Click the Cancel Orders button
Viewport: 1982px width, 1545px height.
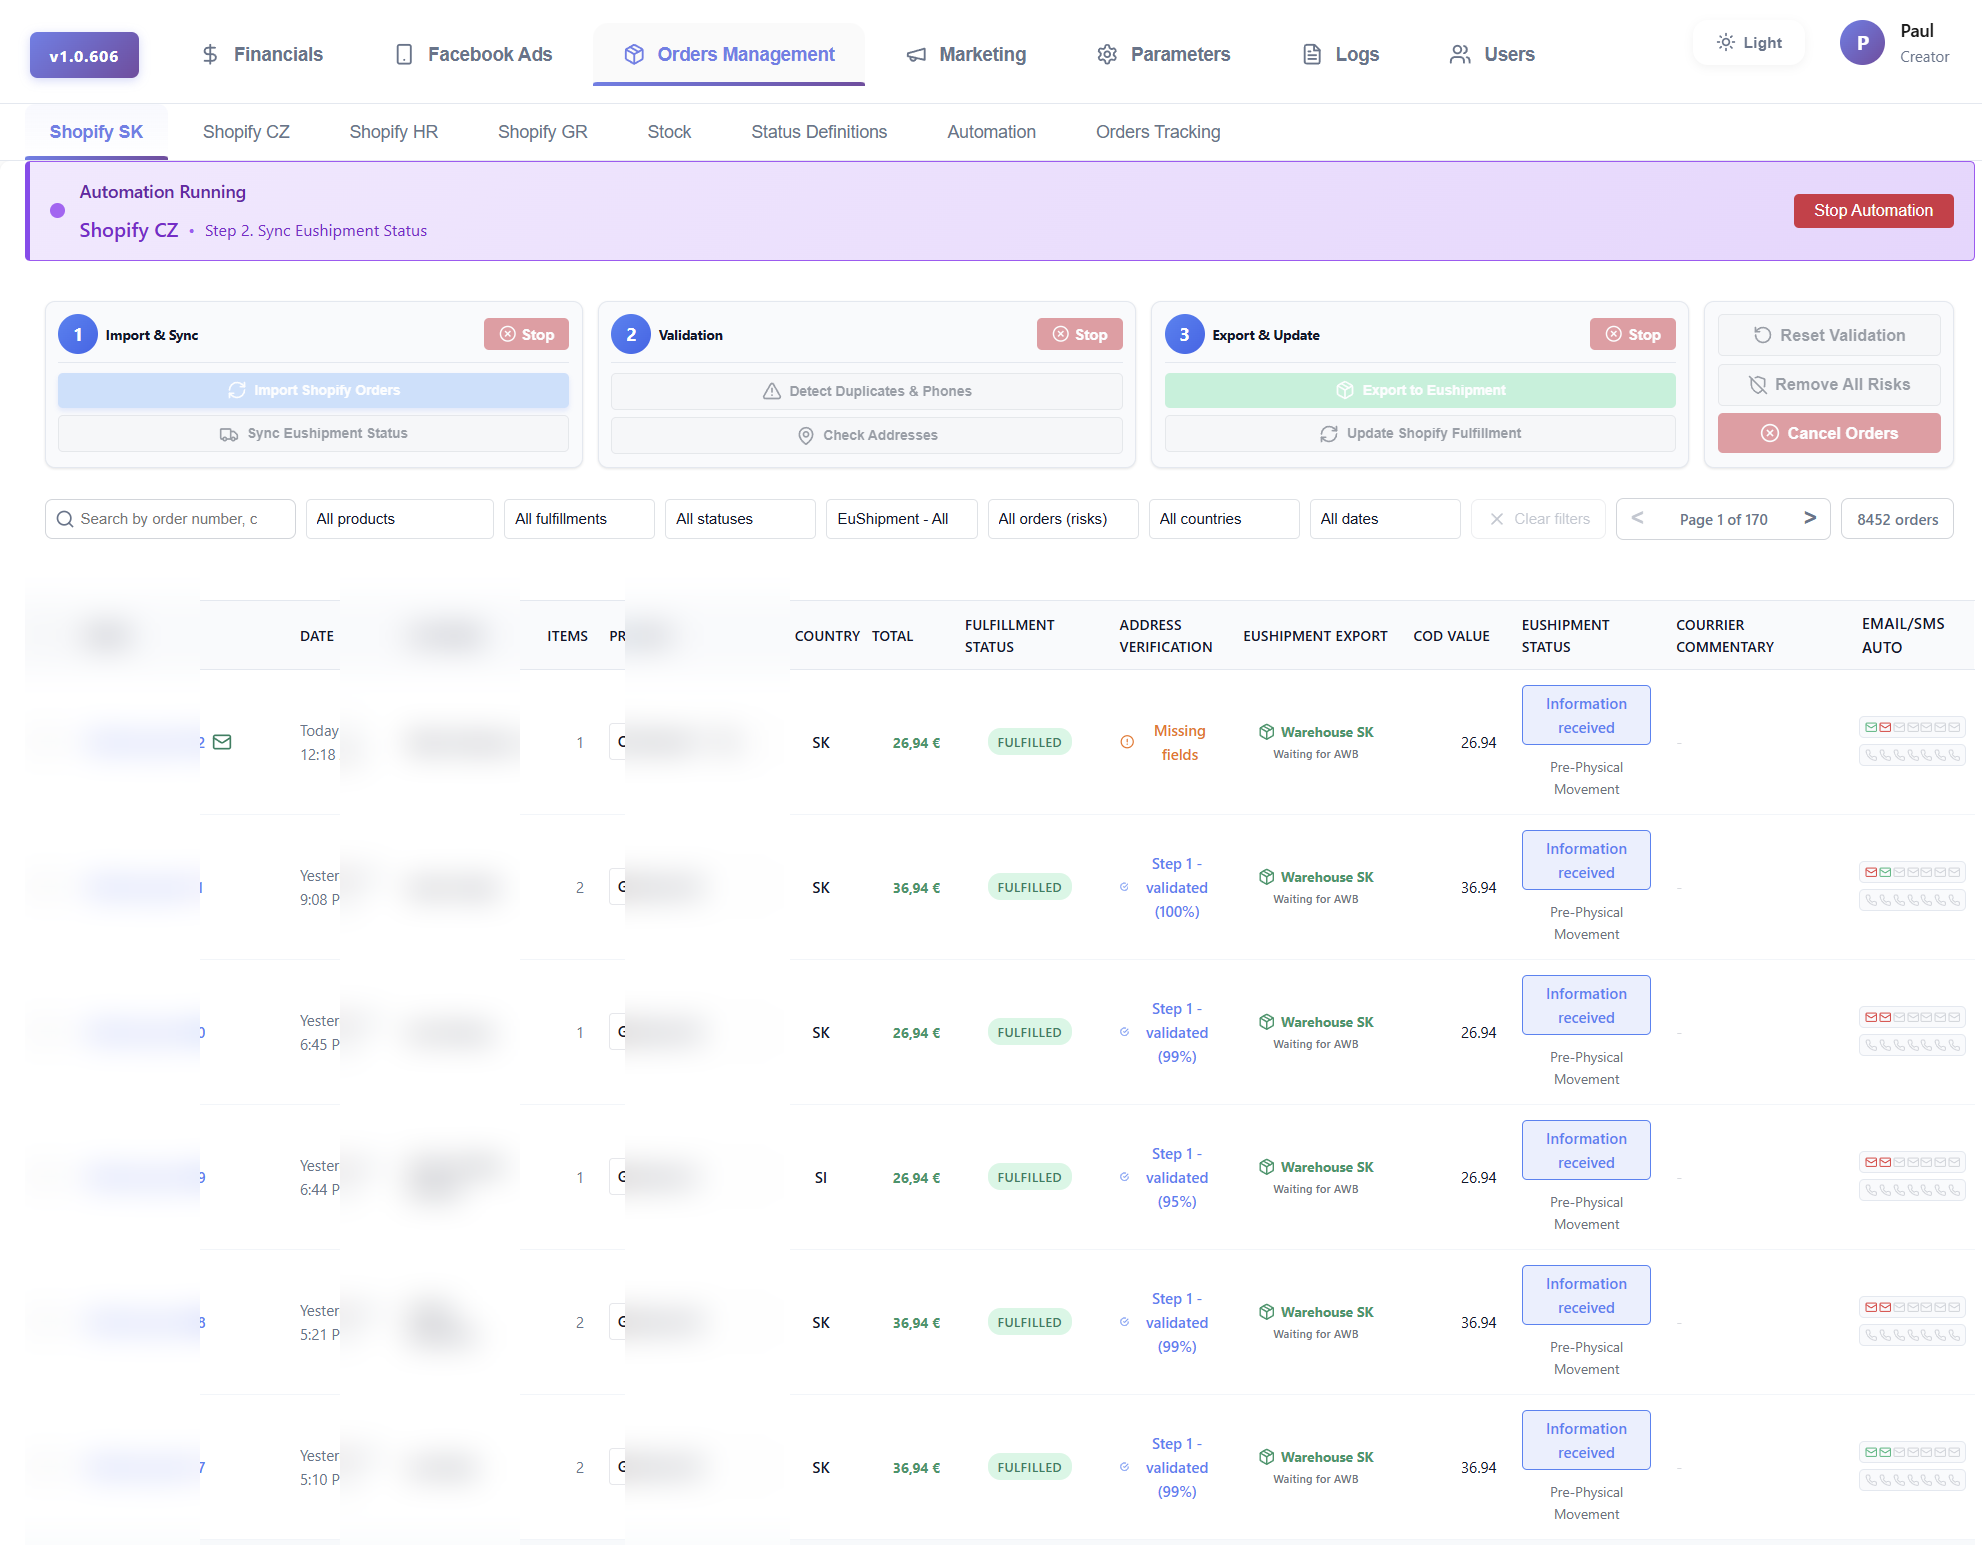[1828, 432]
